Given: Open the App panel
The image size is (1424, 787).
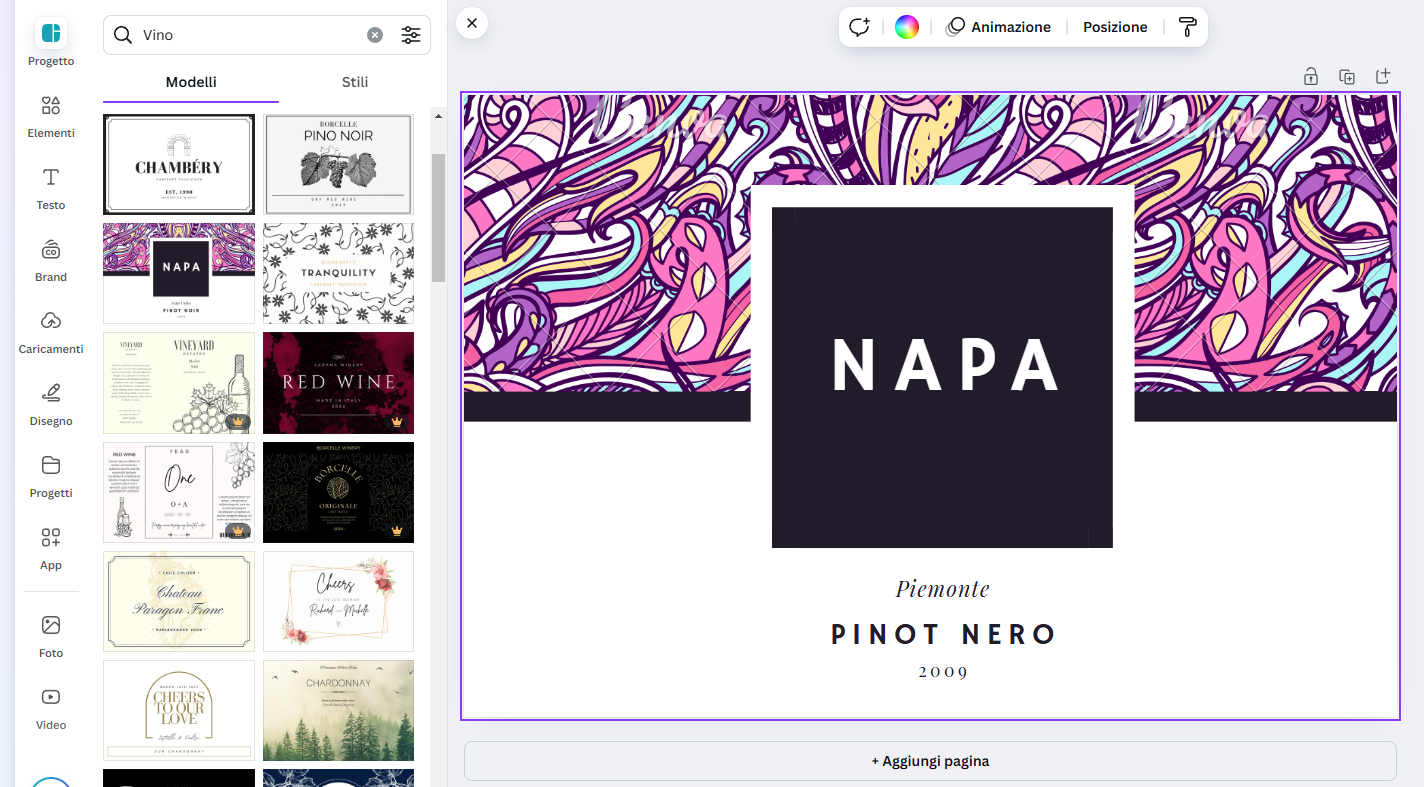Looking at the screenshot, I should [51, 548].
